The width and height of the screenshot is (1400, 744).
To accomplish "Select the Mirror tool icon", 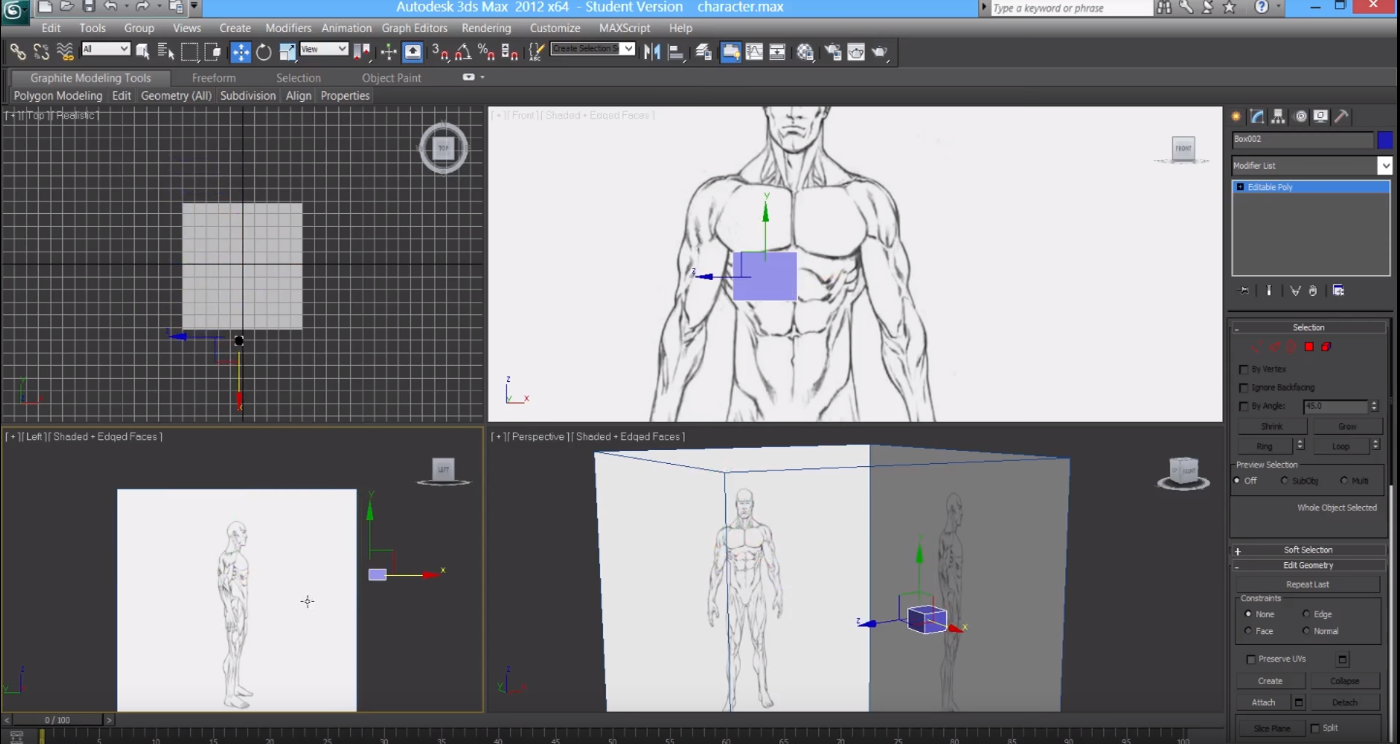I will [x=652, y=52].
